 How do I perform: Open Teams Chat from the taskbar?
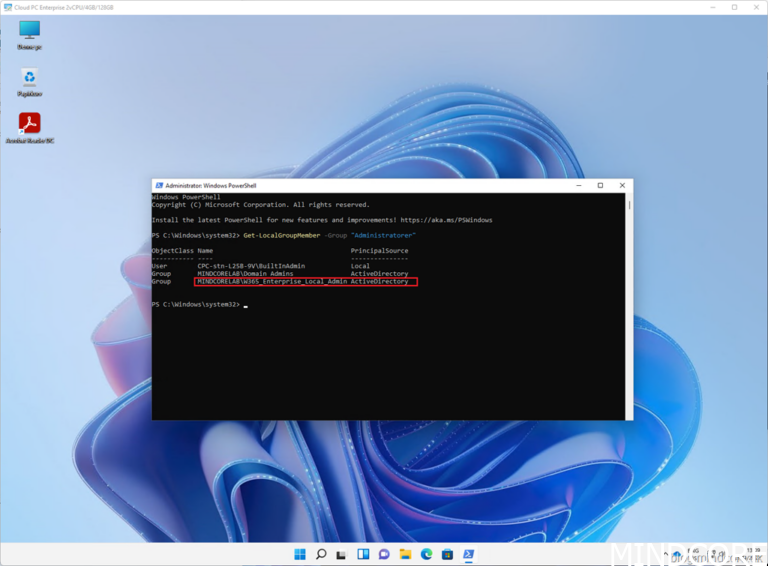(384, 554)
